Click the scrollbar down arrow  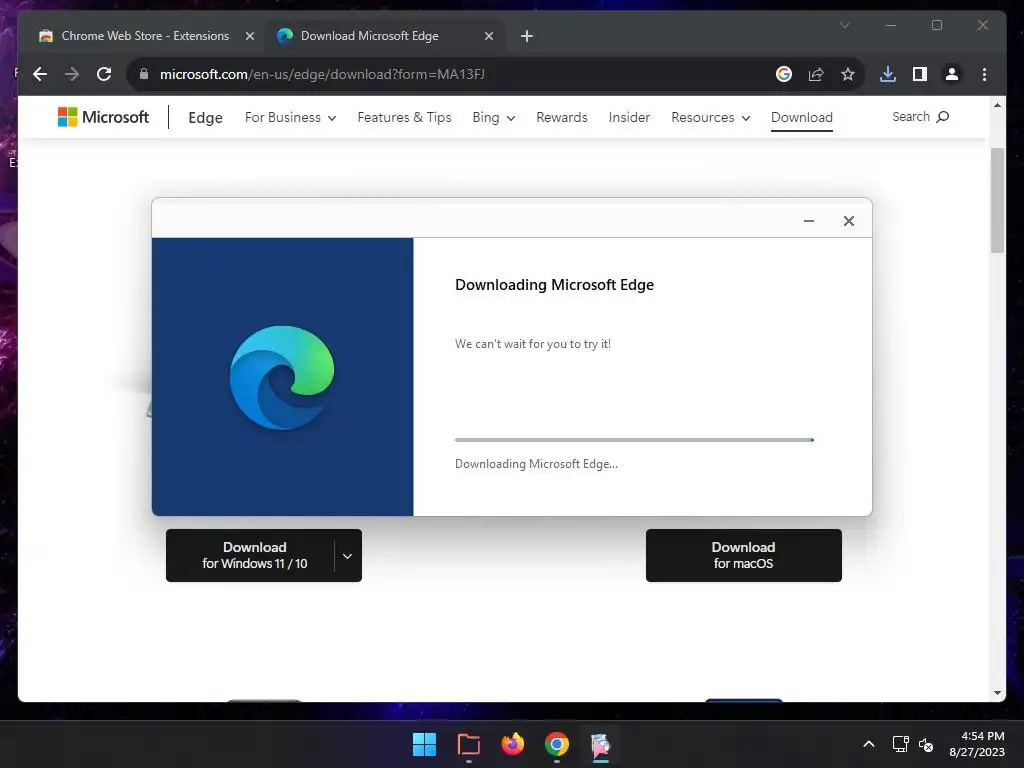pos(997,693)
